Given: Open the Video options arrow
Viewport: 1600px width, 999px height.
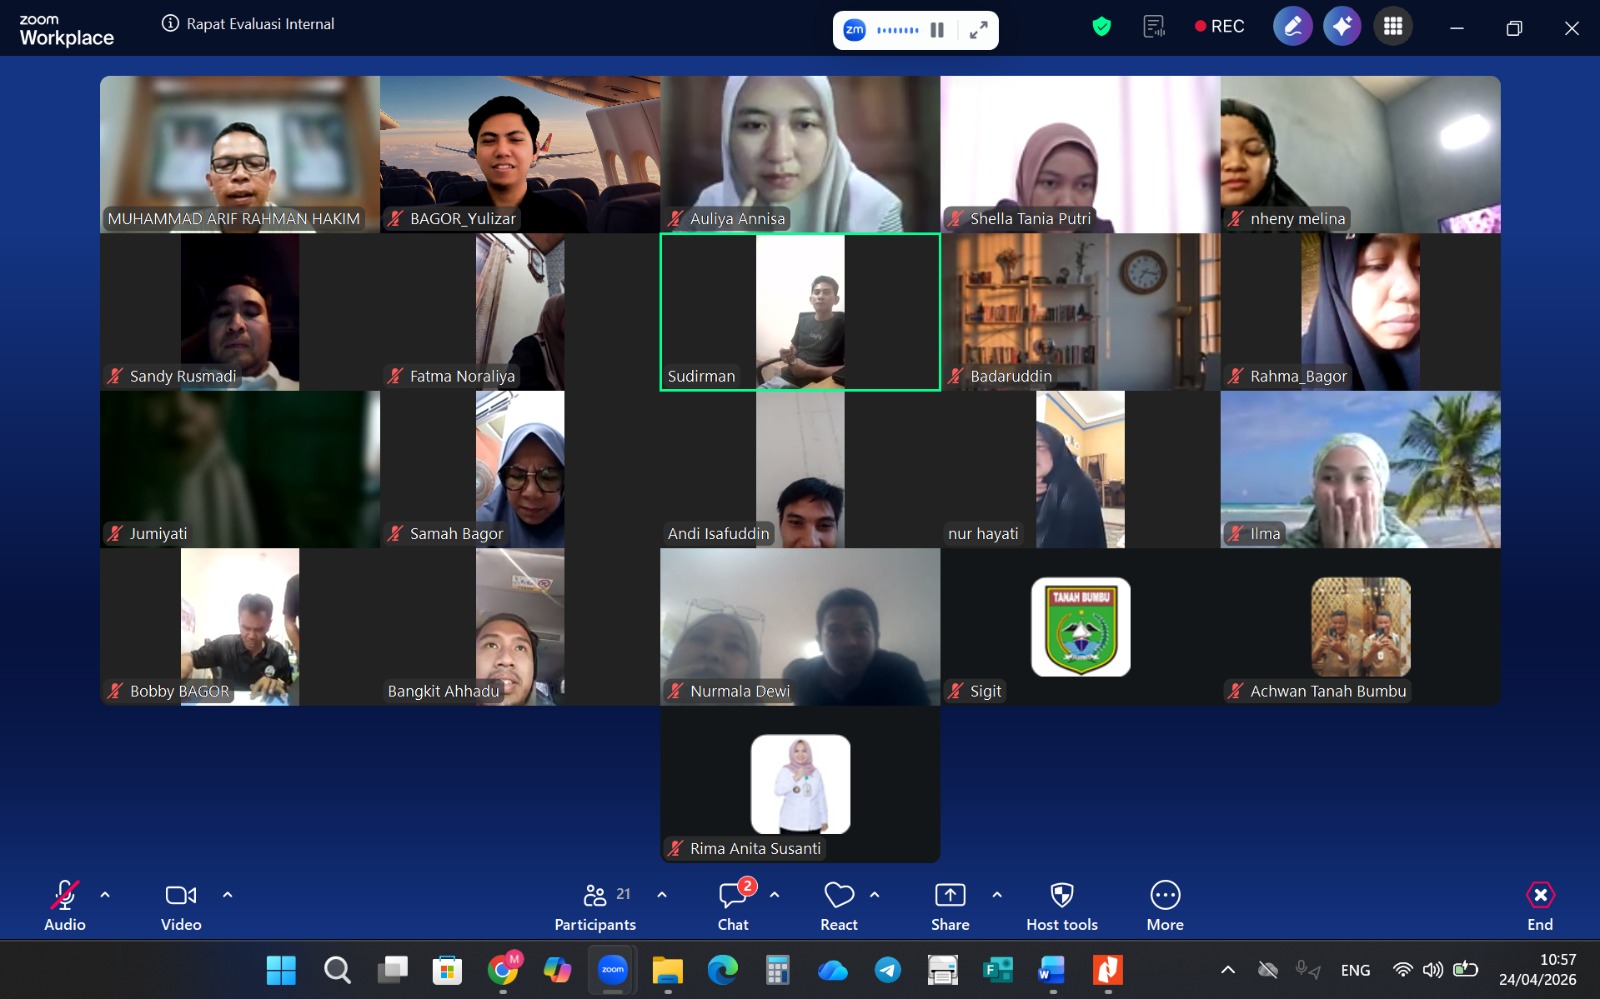Looking at the screenshot, I should [x=227, y=895].
